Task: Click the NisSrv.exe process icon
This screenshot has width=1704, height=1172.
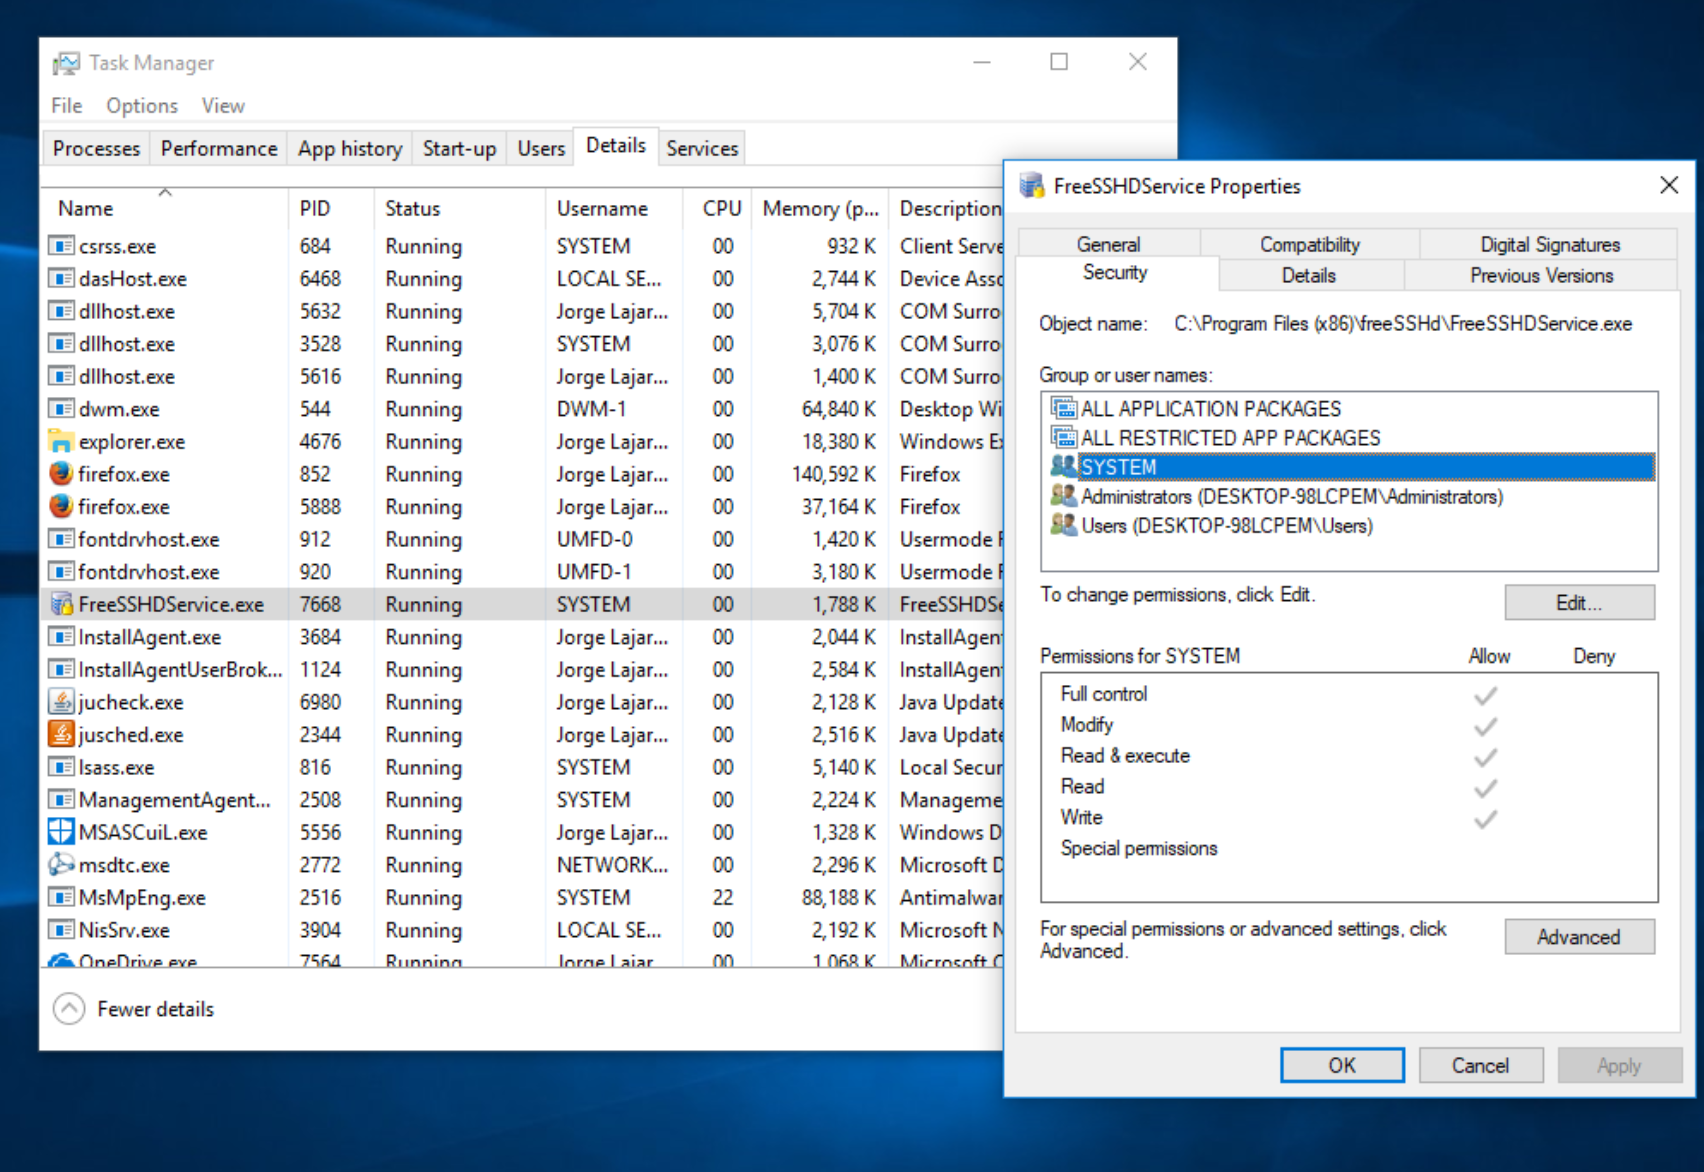Action: click(x=61, y=930)
